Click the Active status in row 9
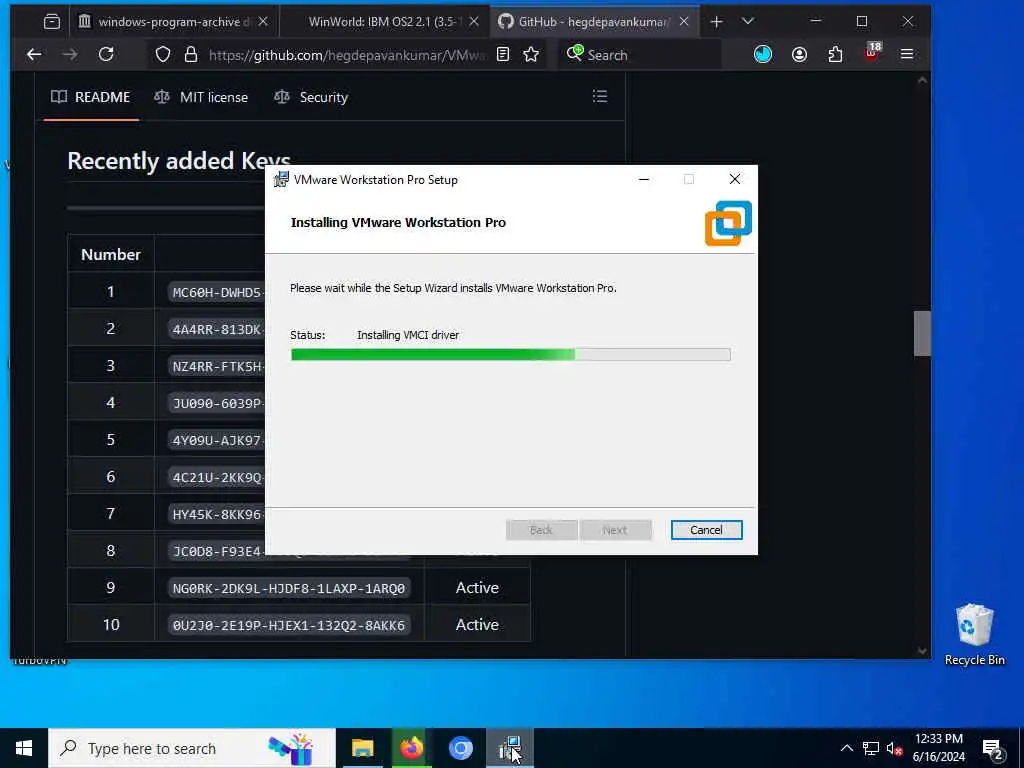The height and width of the screenshot is (768, 1024). [477, 588]
